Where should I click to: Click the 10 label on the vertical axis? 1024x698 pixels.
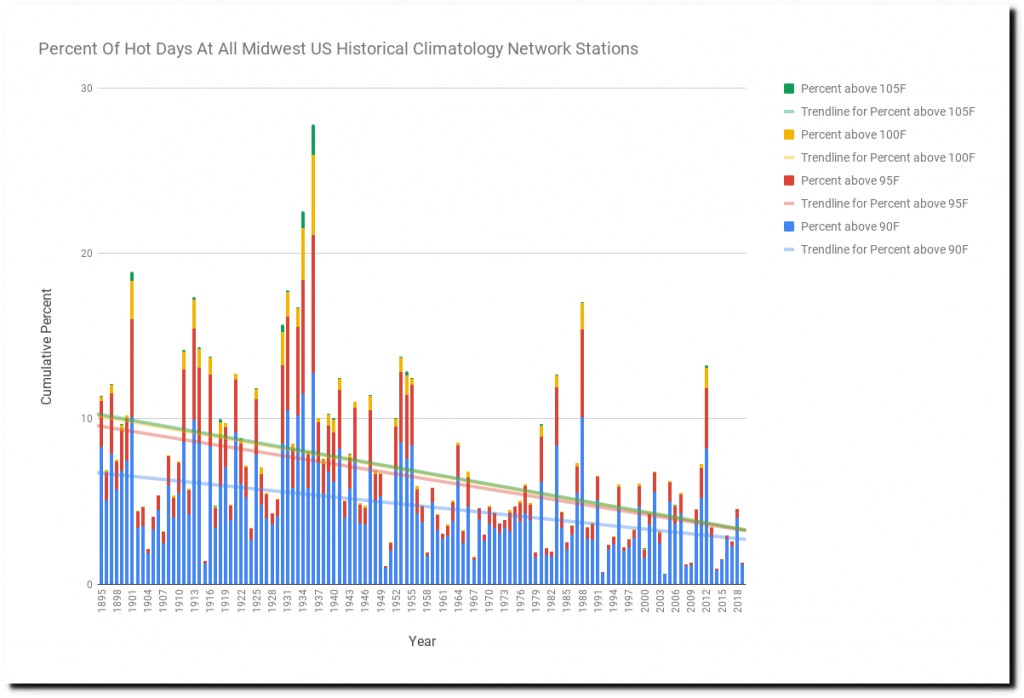(x=86, y=419)
